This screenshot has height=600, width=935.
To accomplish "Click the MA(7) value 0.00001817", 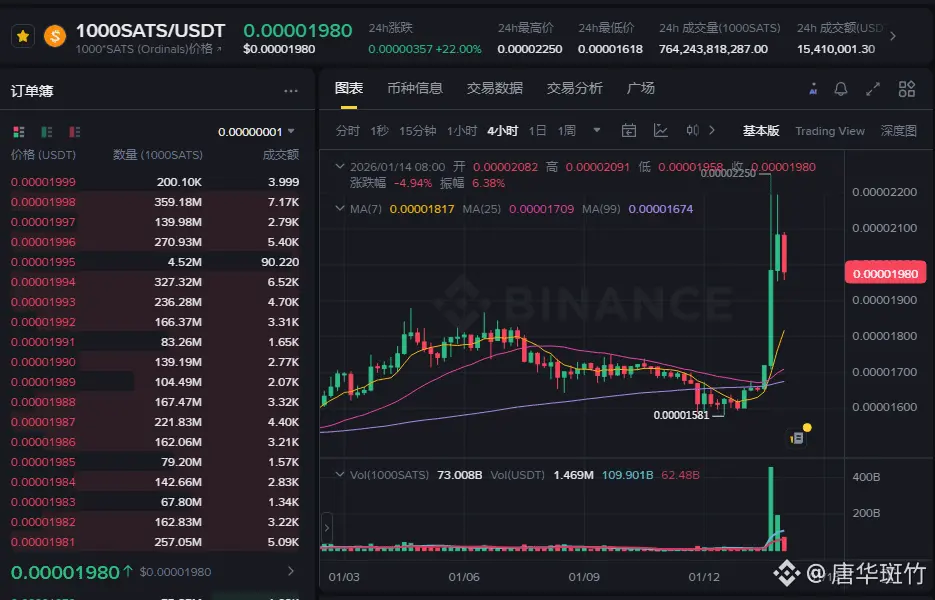I will pyautogui.click(x=422, y=209).
